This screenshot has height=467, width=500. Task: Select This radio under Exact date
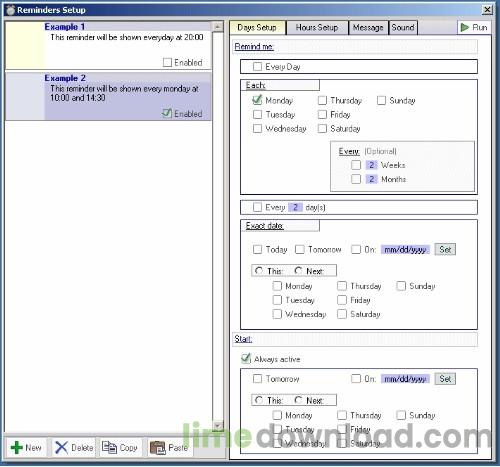(x=259, y=271)
